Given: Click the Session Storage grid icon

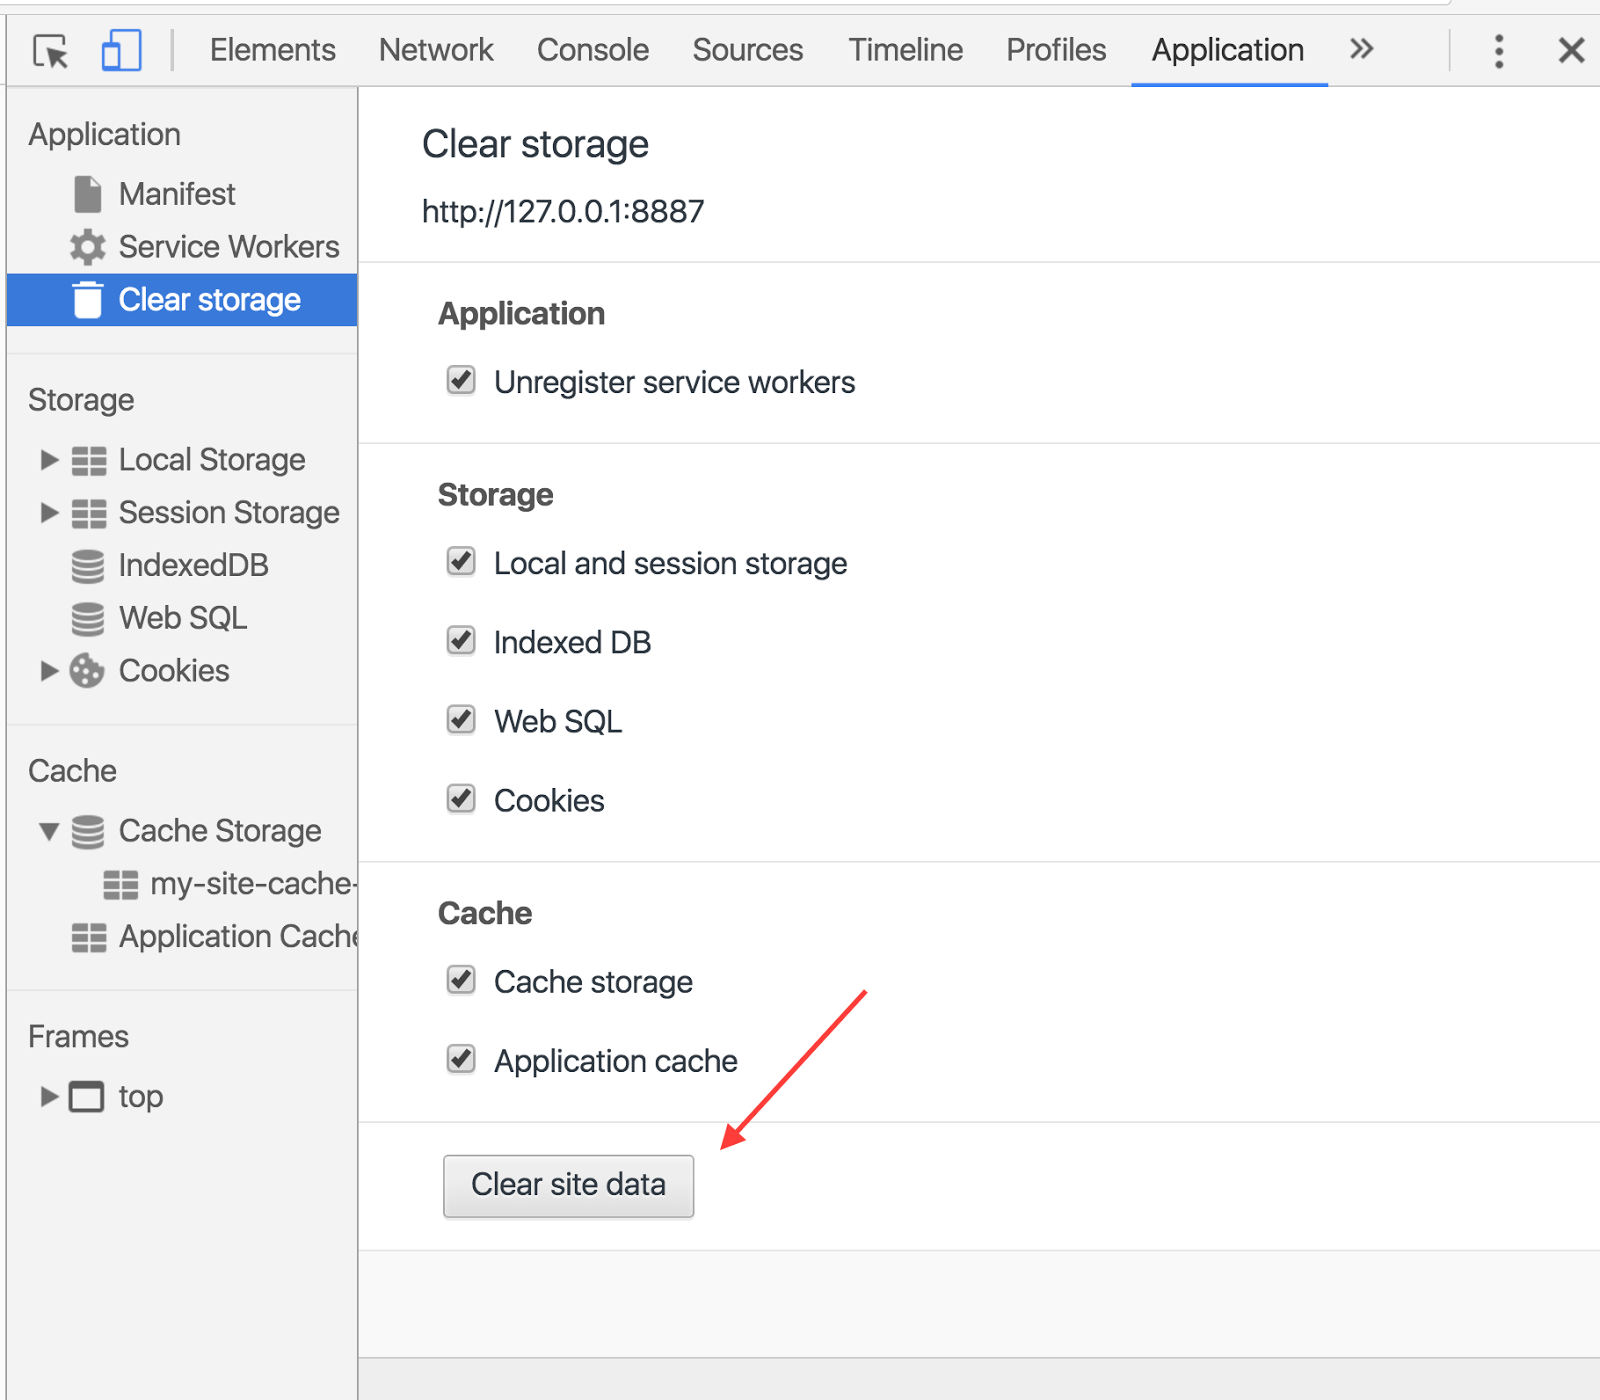Looking at the screenshot, I should point(89,513).
